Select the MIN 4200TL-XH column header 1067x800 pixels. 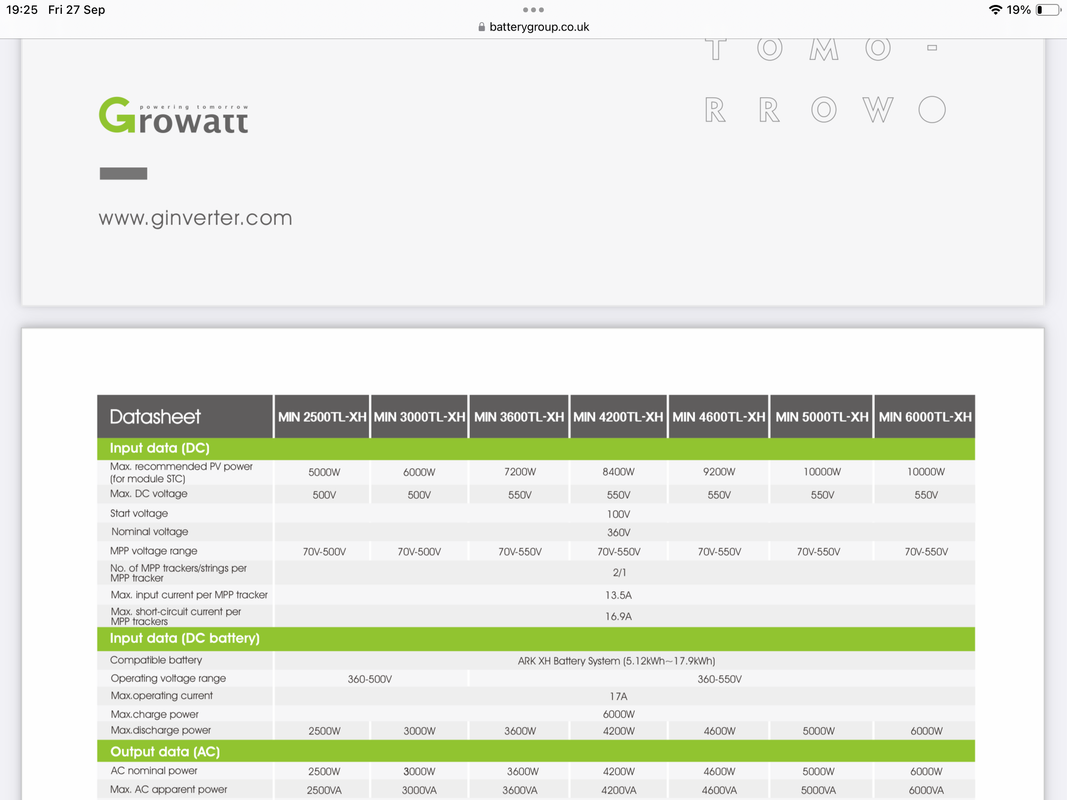coord(618,417)
